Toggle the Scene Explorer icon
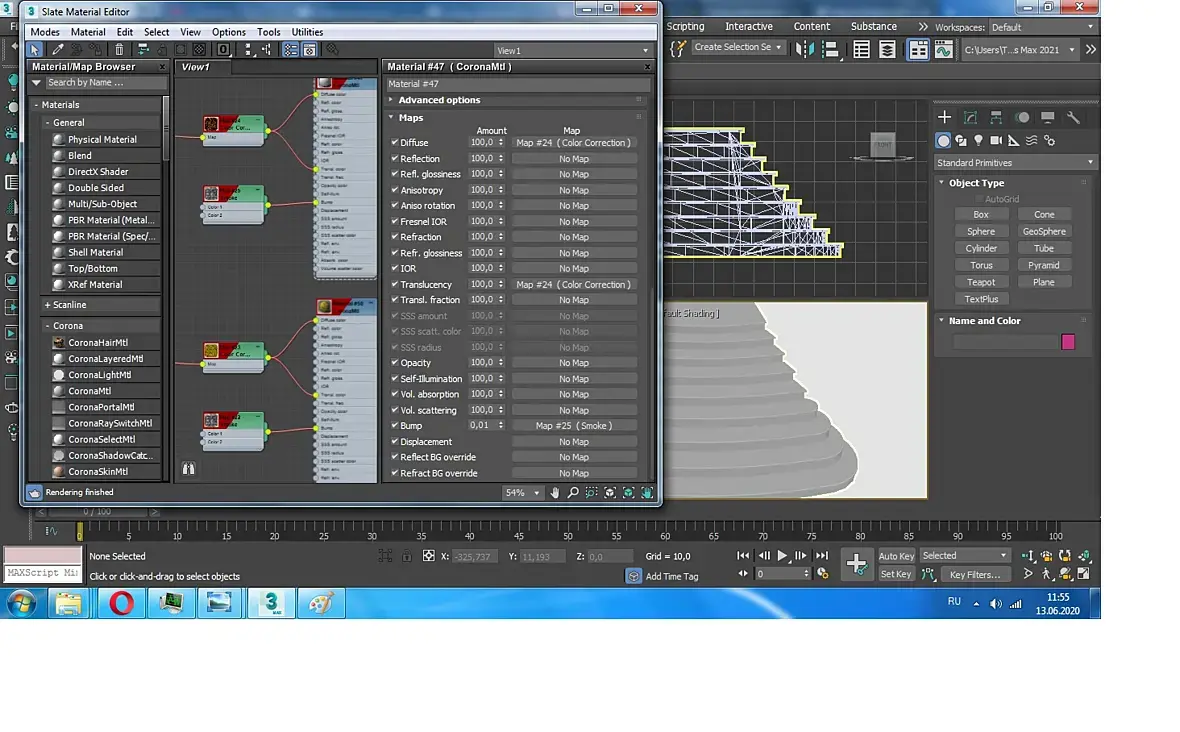This screenshot has width=1180, height=732. coord(862,50)
